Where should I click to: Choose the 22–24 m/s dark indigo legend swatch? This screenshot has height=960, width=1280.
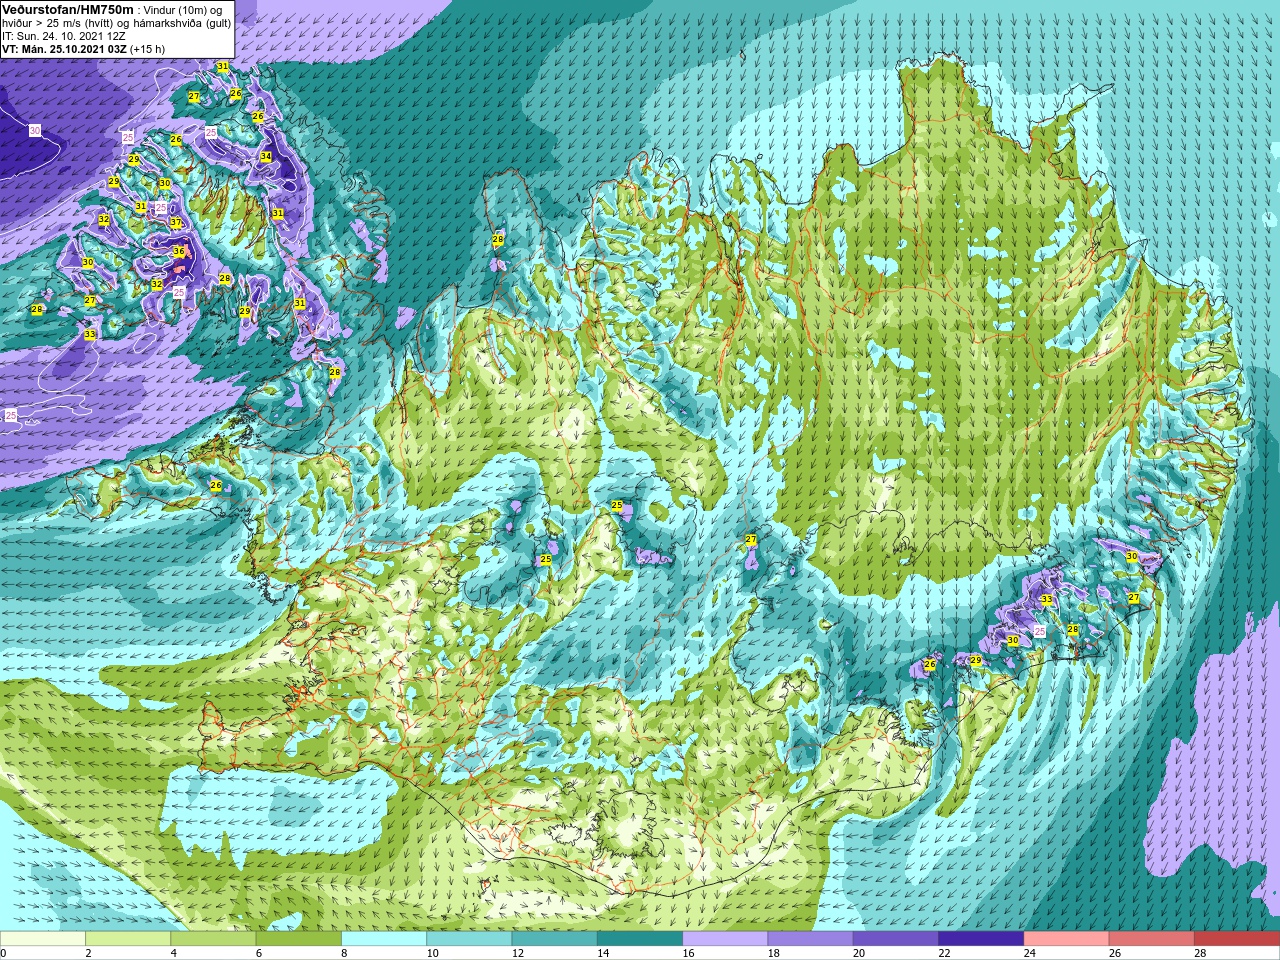(981, 939)
